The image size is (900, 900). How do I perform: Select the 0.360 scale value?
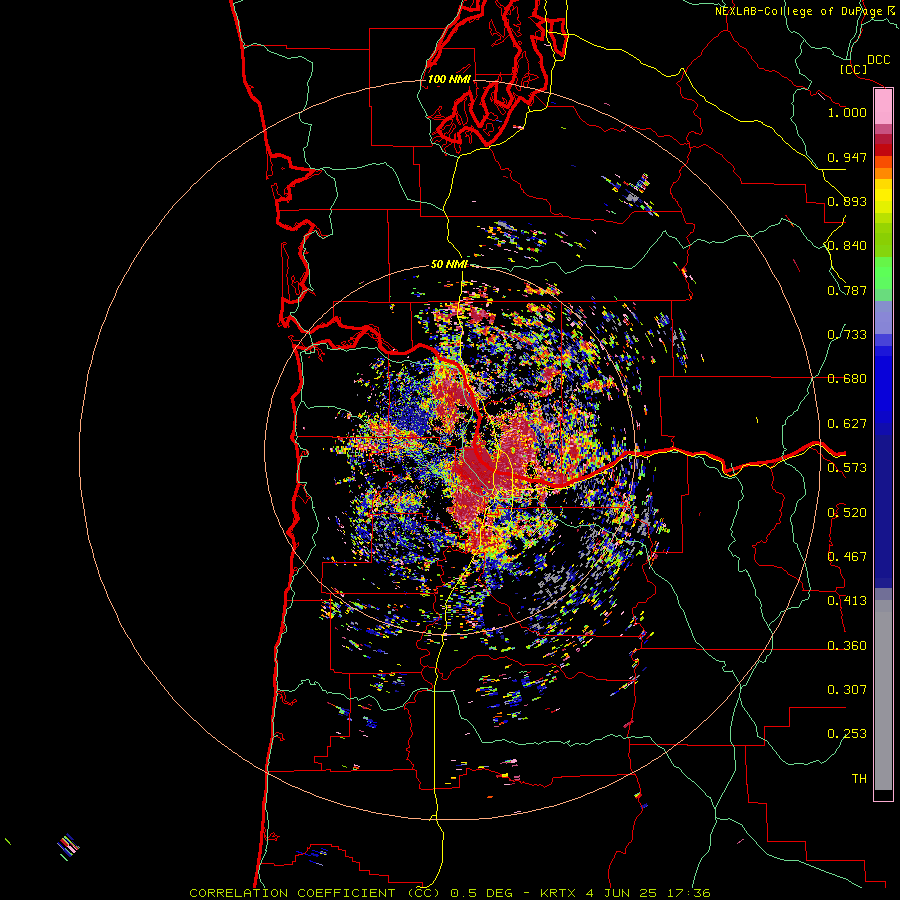(847, 646)
